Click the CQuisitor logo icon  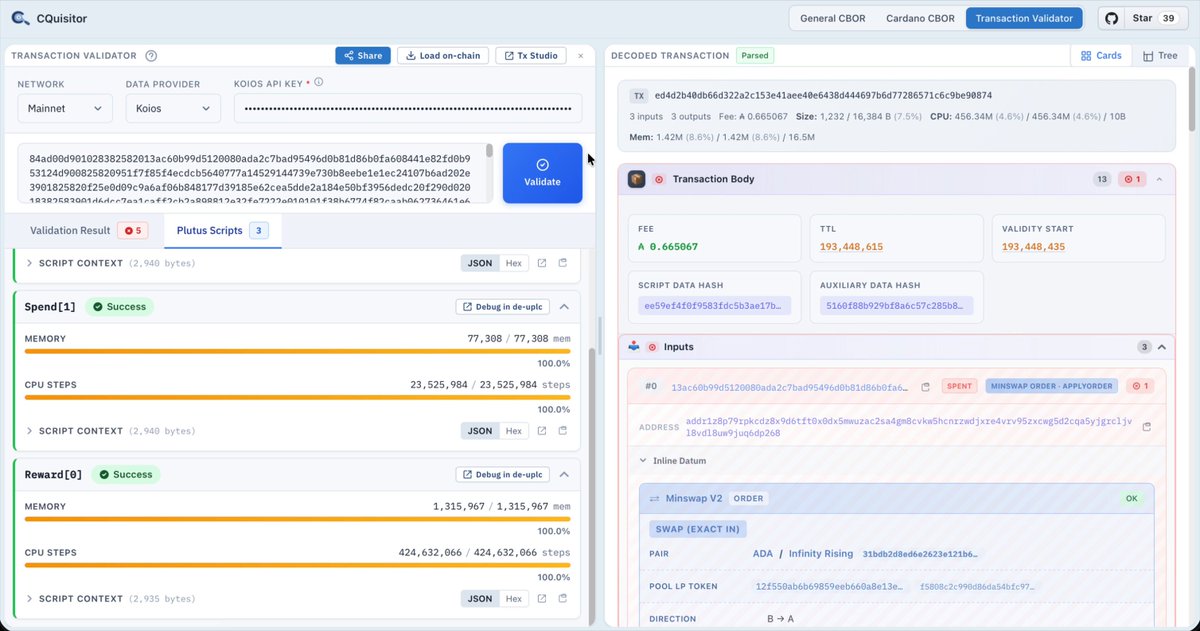[x=21, y=18]
